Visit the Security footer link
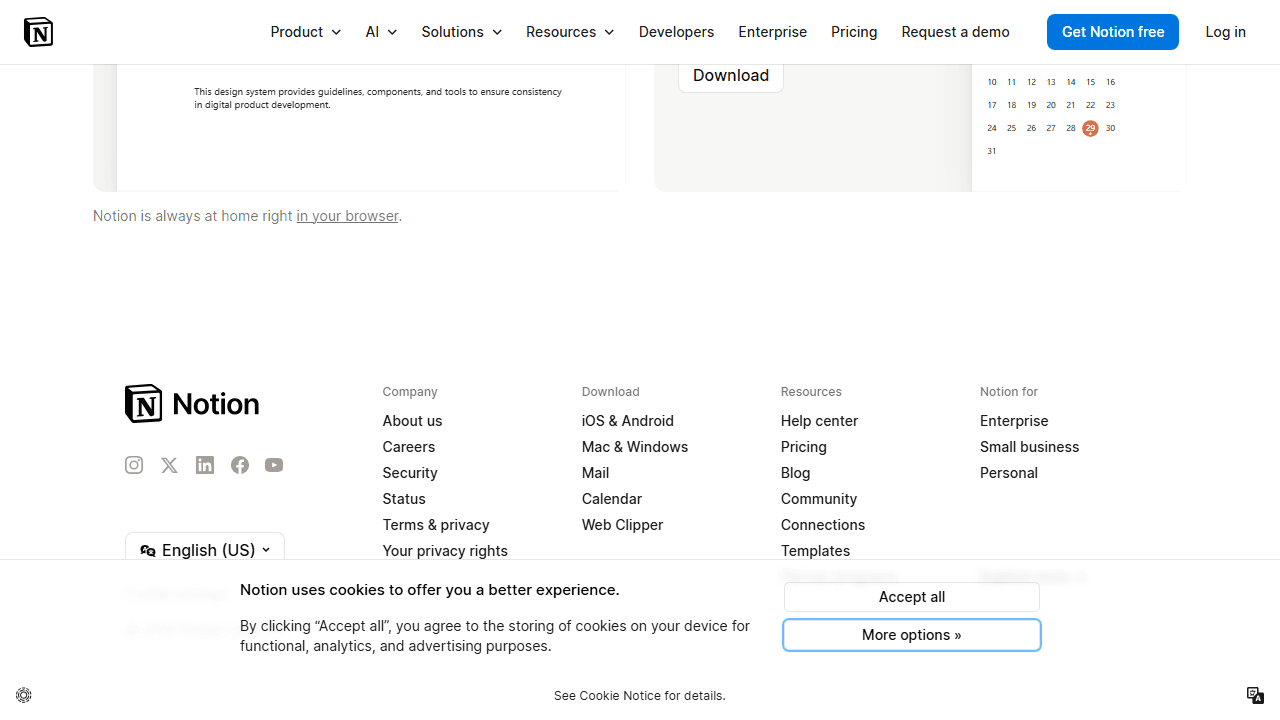Image resolution: width=1280 pixels, height=720 pixels. 410,473
